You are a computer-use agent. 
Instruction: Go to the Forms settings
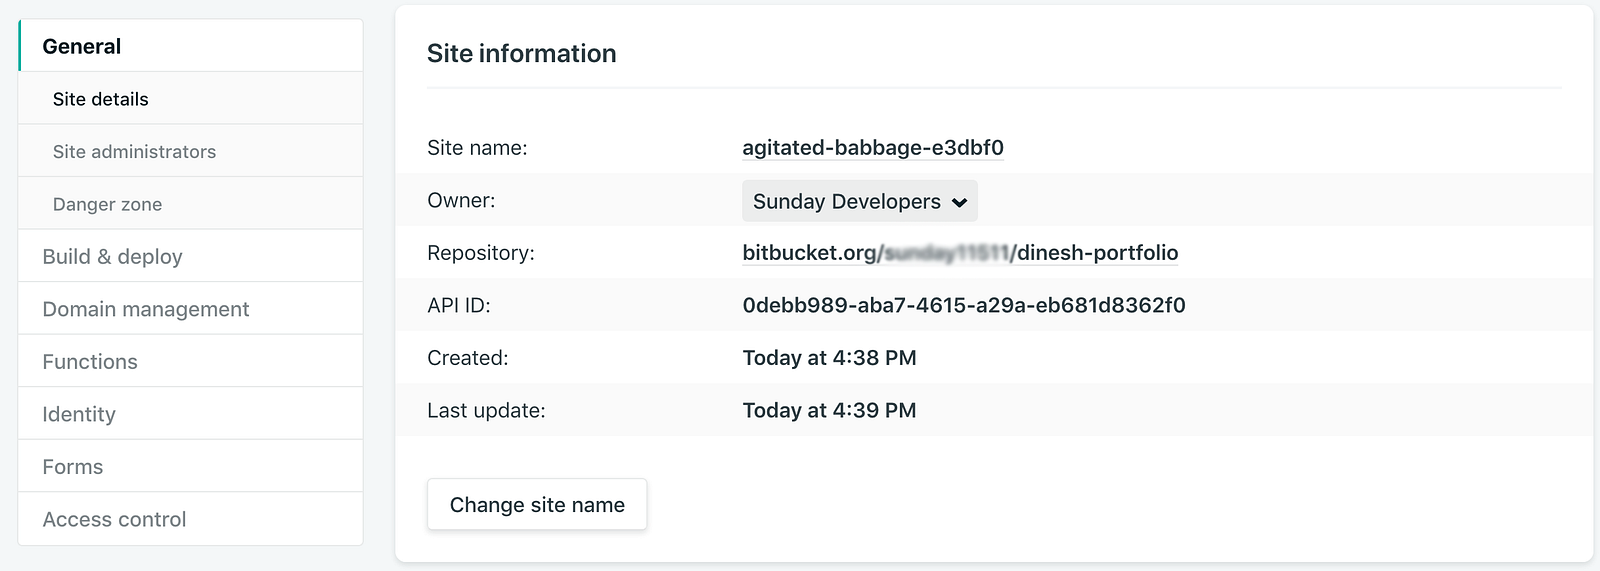[x=73, y=466]
